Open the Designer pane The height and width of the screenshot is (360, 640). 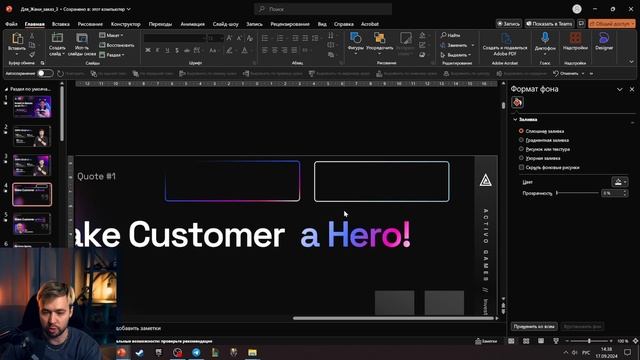point(604,41)
